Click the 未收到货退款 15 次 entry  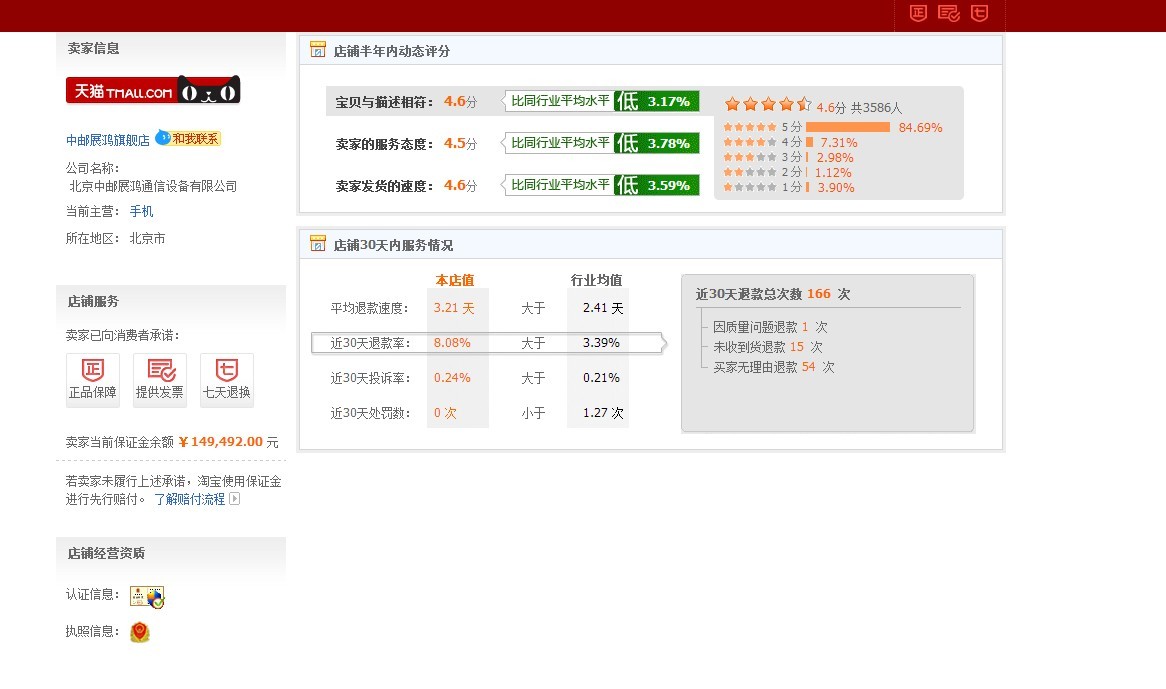[767, 347]
